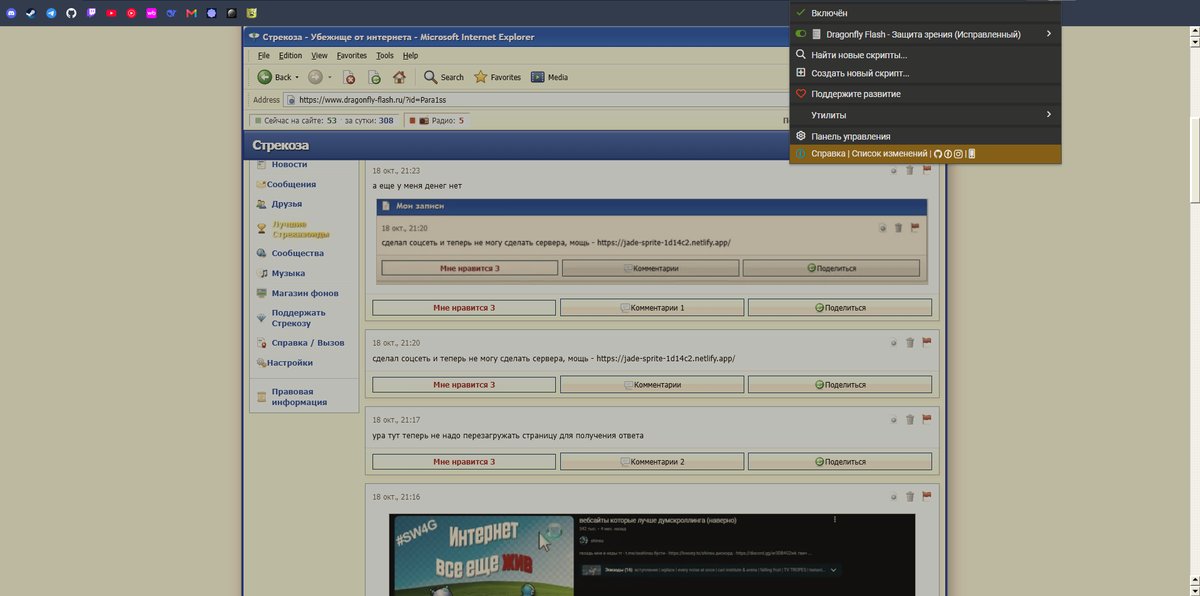Viewport: 1200px width, 596px height.
Task: Open Favorites star in the toolbar
Action: pos(497,77)
